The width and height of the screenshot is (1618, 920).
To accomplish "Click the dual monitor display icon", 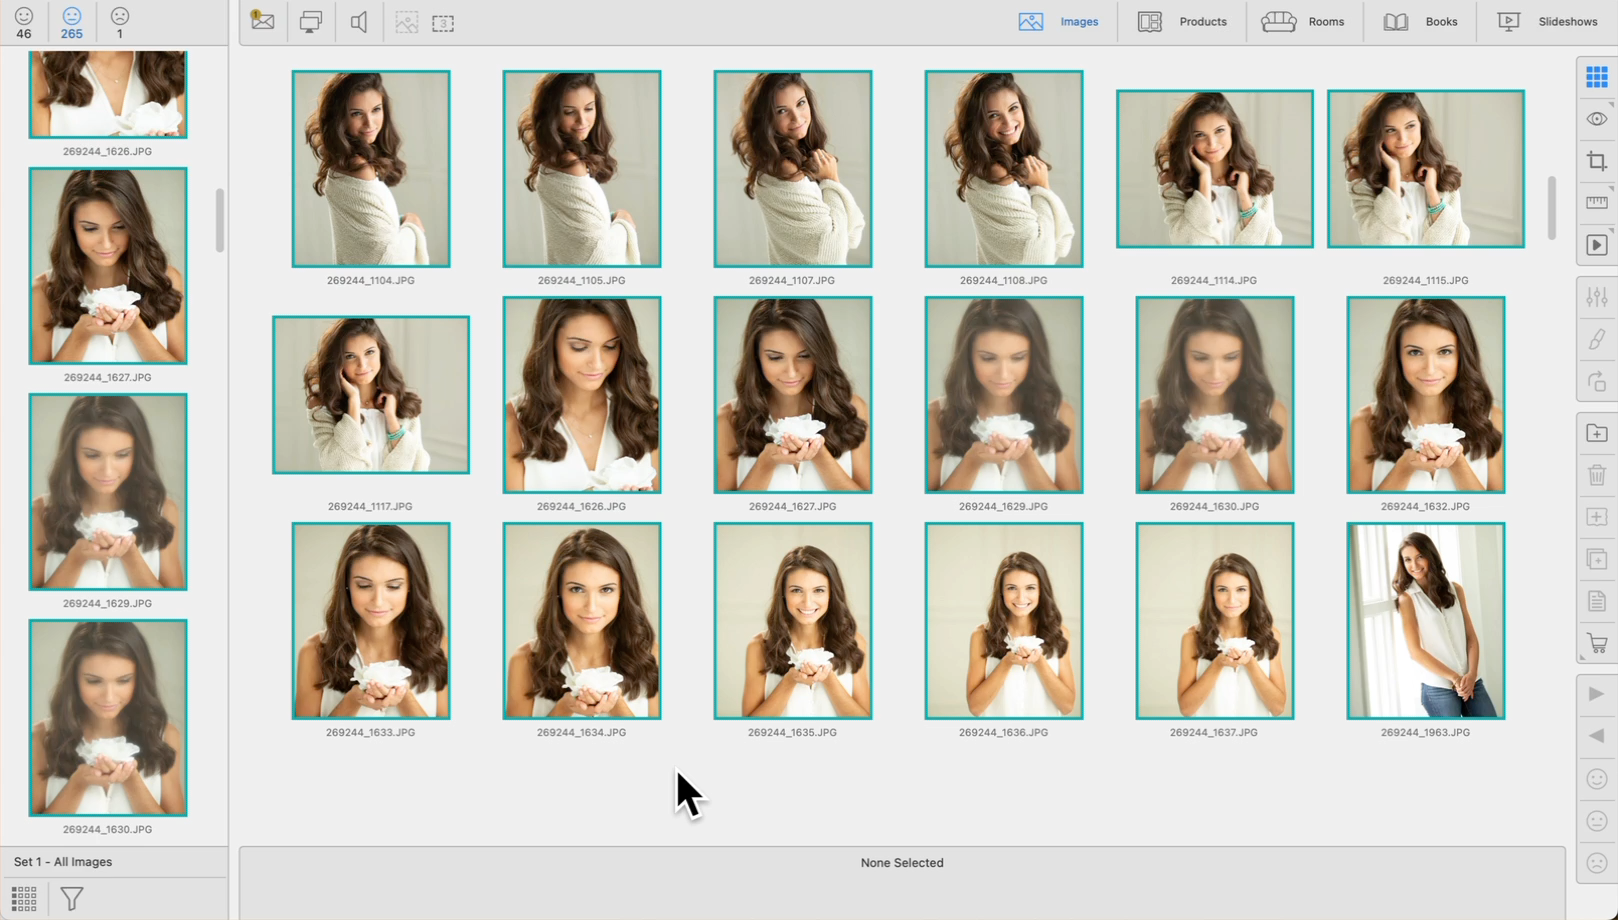I will pos(311,22).
